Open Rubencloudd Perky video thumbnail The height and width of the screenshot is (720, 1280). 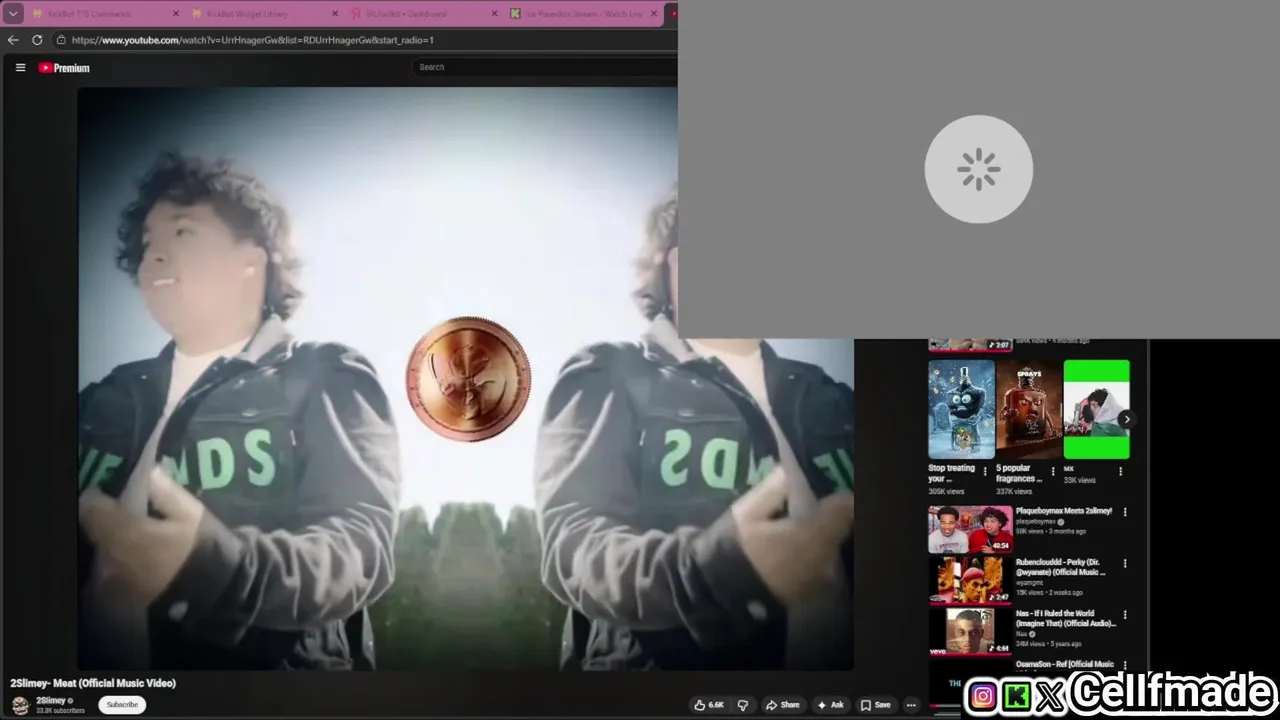click(x=970, y=580)
